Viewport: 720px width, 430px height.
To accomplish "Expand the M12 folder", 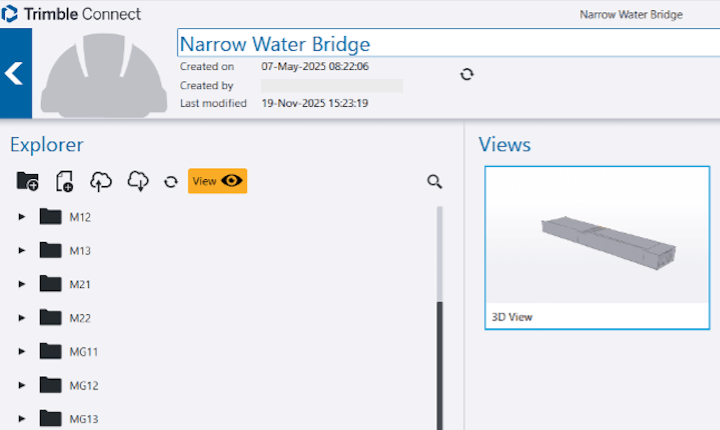I will tap(22, 217).
